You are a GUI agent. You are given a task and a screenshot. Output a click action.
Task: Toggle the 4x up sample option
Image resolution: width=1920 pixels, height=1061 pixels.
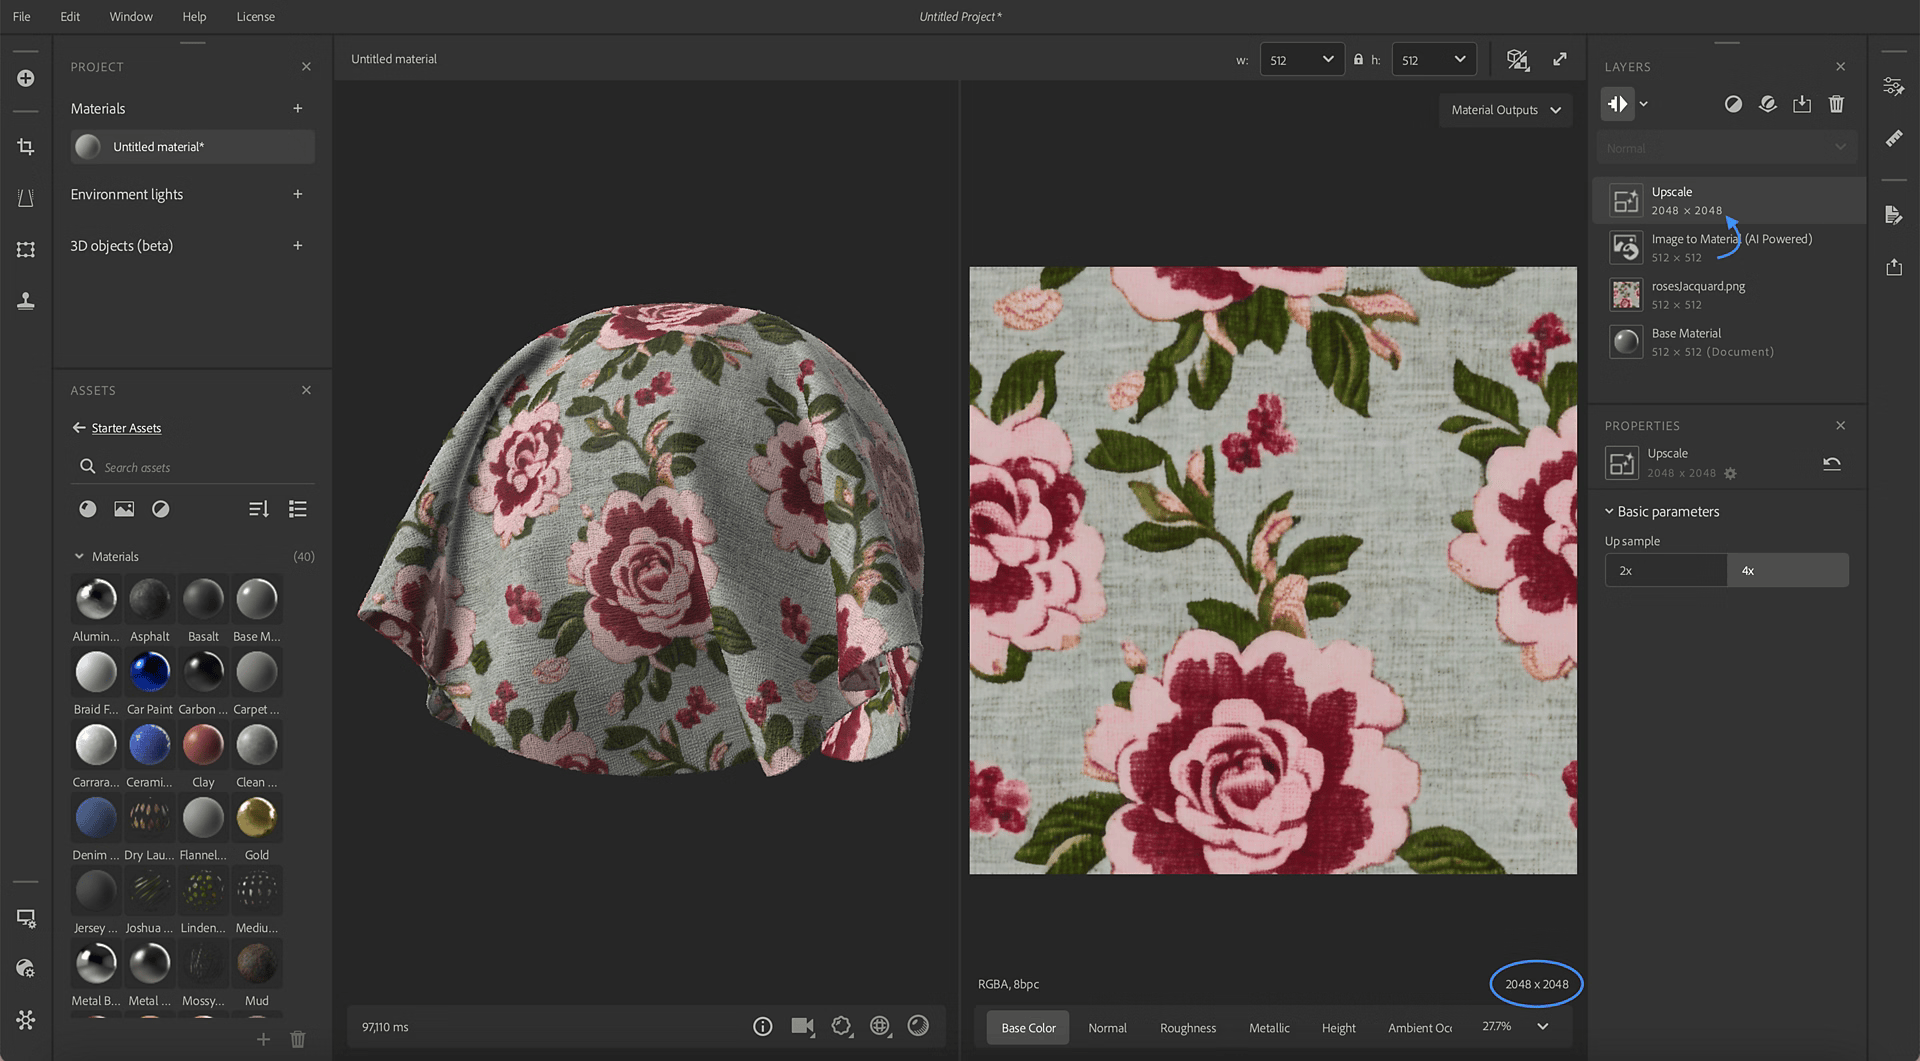tap(1787, 570)
